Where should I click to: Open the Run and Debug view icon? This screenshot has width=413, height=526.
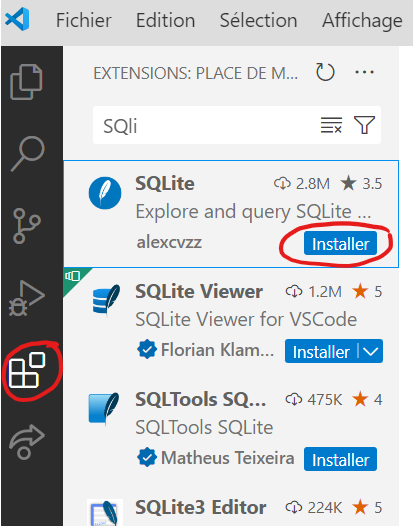coord(27,298)
